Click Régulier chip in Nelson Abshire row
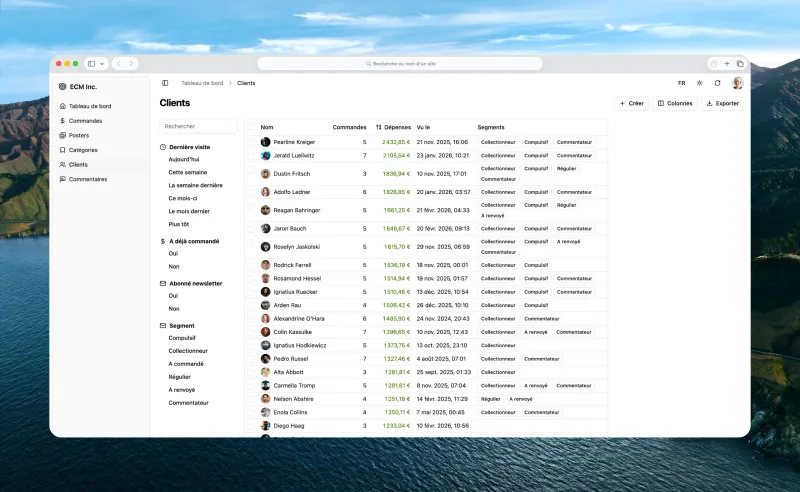 490,399
